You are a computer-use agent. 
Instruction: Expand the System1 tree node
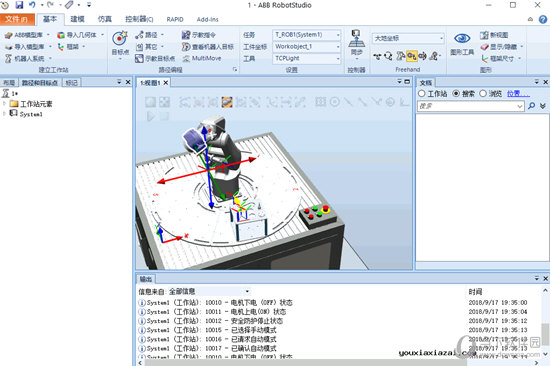(x=5, y=114)
